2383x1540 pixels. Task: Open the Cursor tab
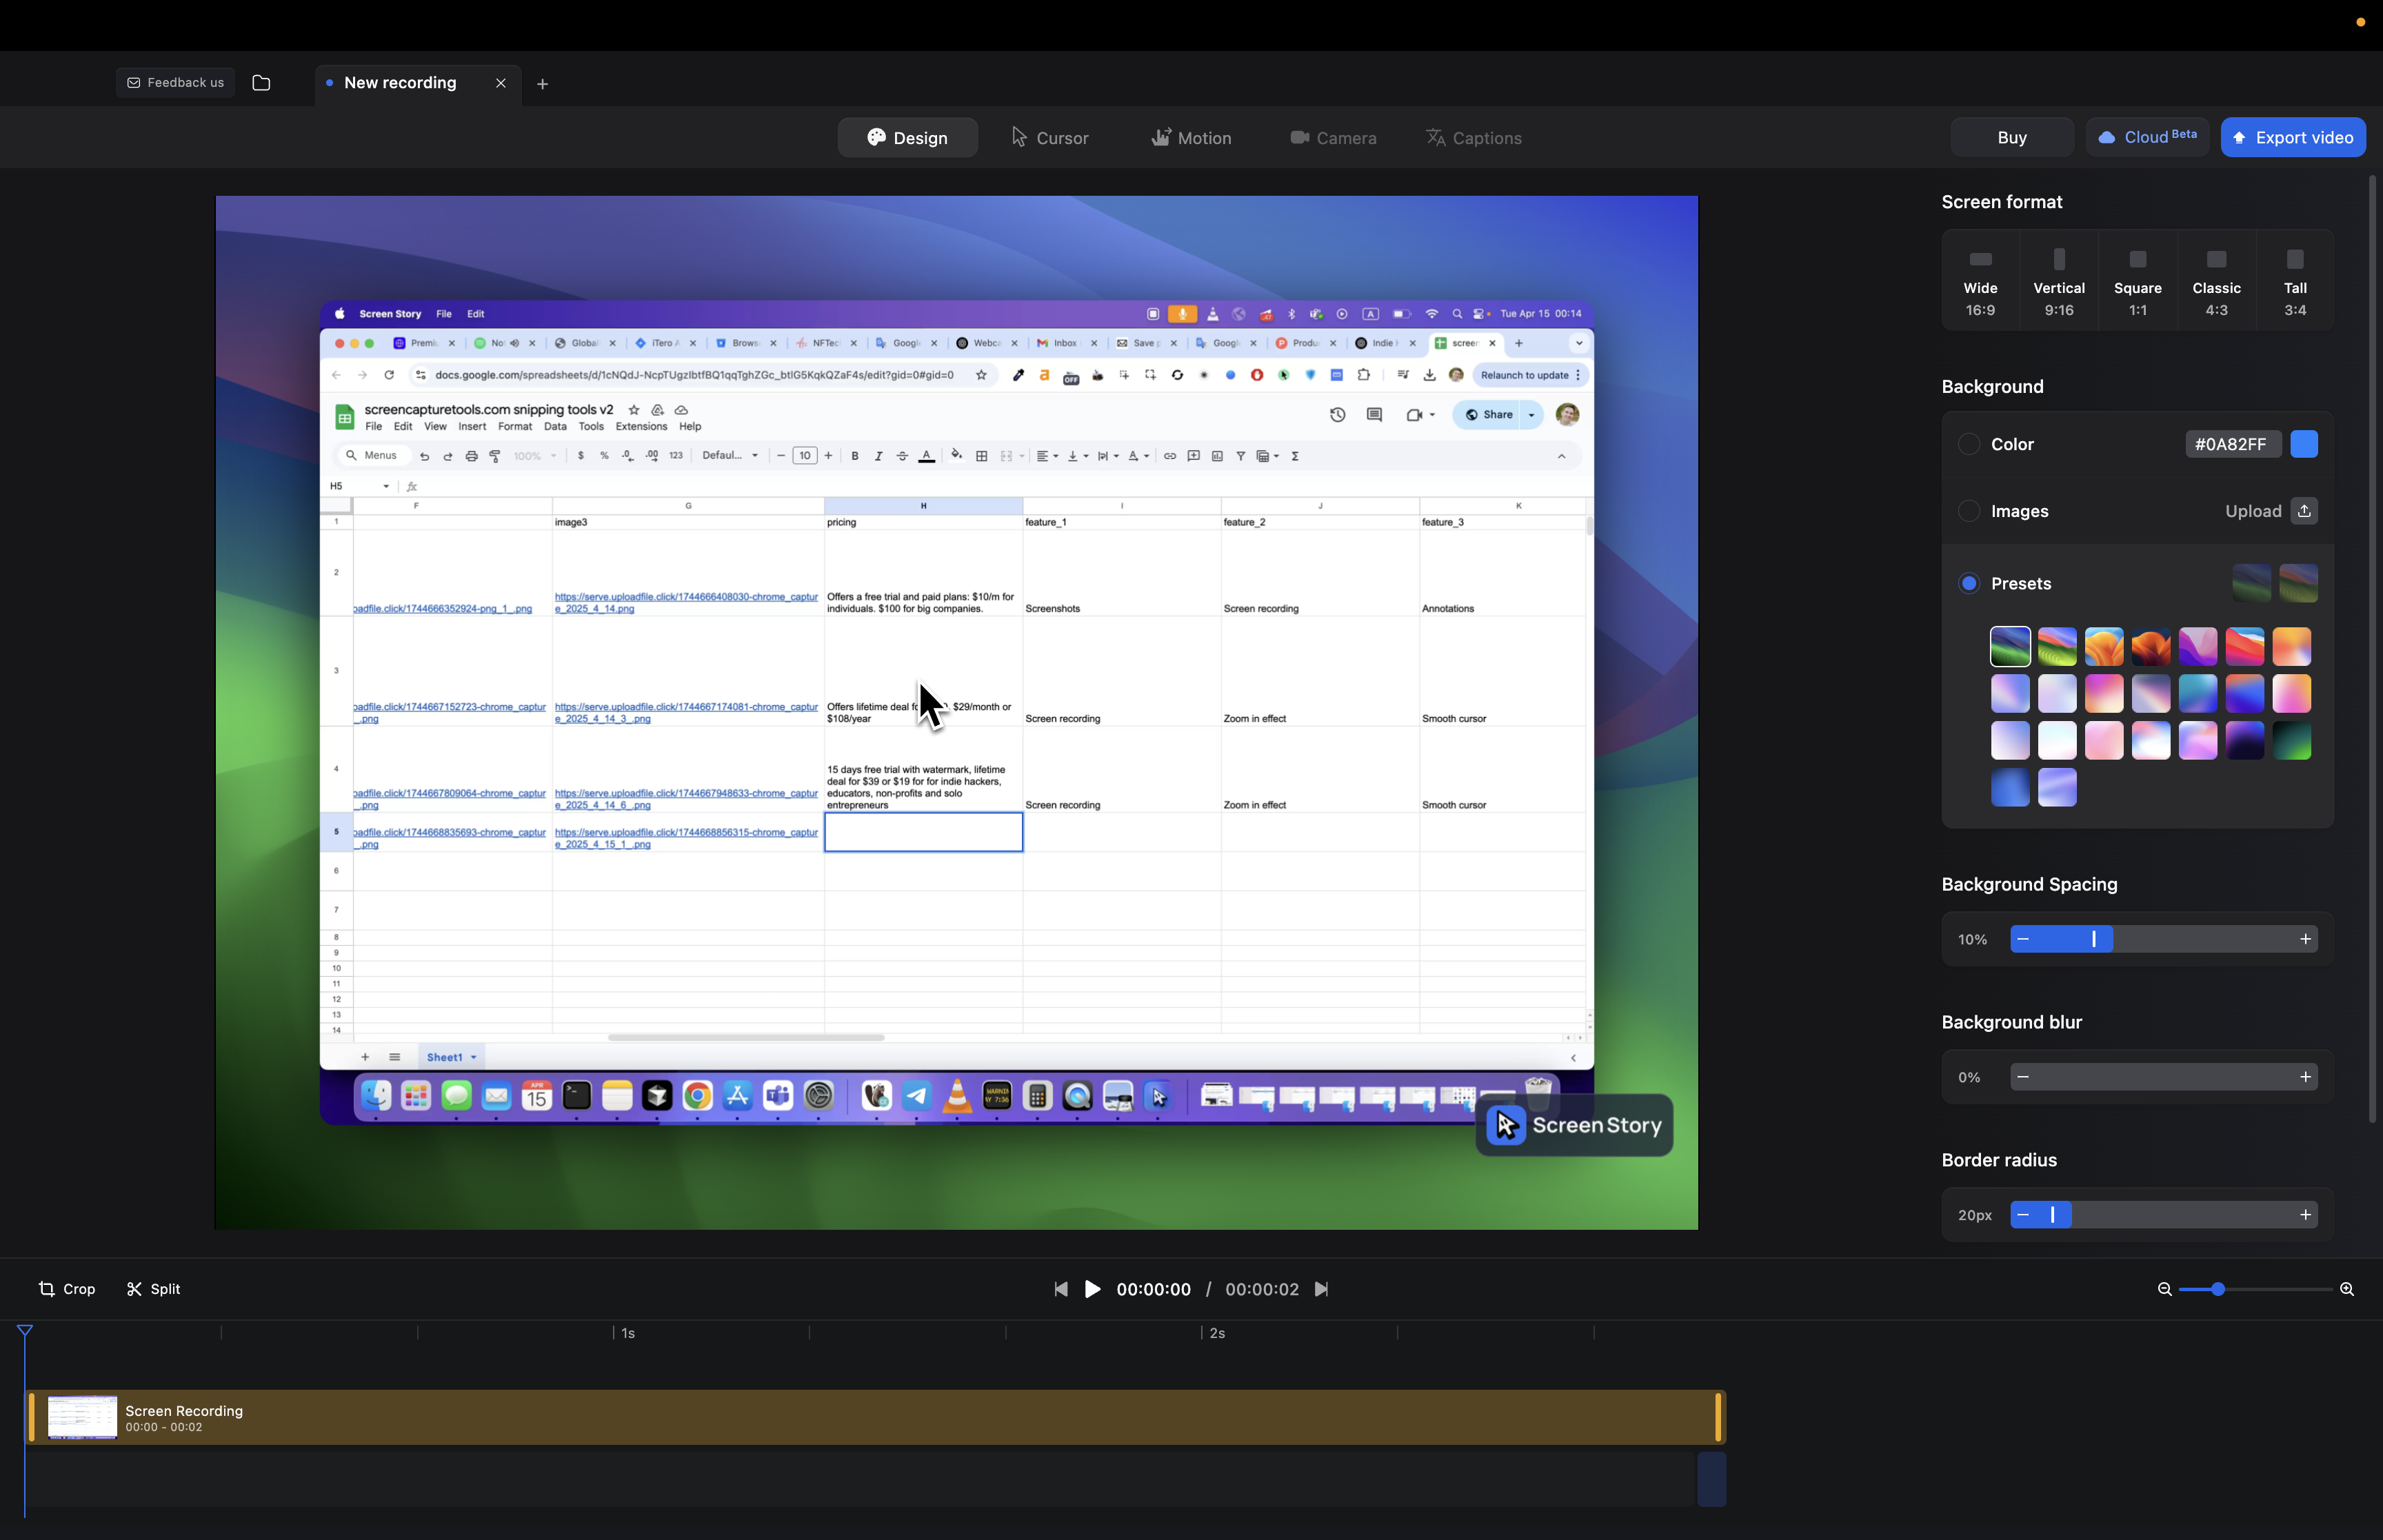pyautogui.click(x=1050, y=138)
